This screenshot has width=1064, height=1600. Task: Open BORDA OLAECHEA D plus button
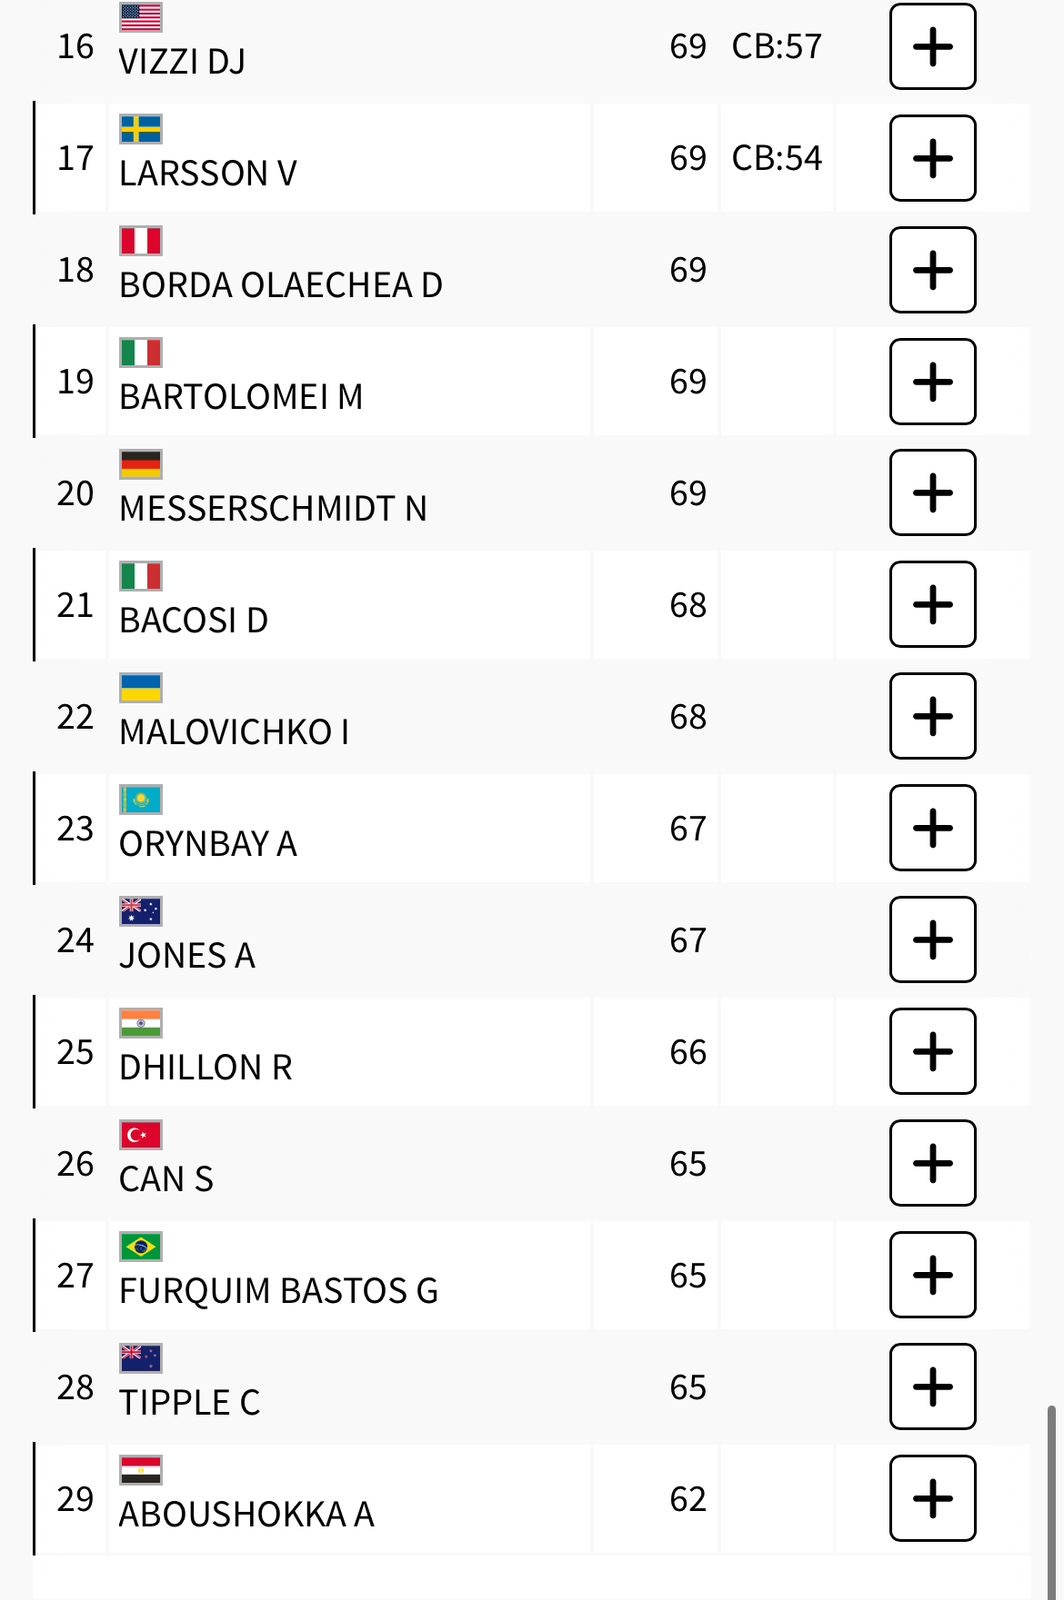932,270
